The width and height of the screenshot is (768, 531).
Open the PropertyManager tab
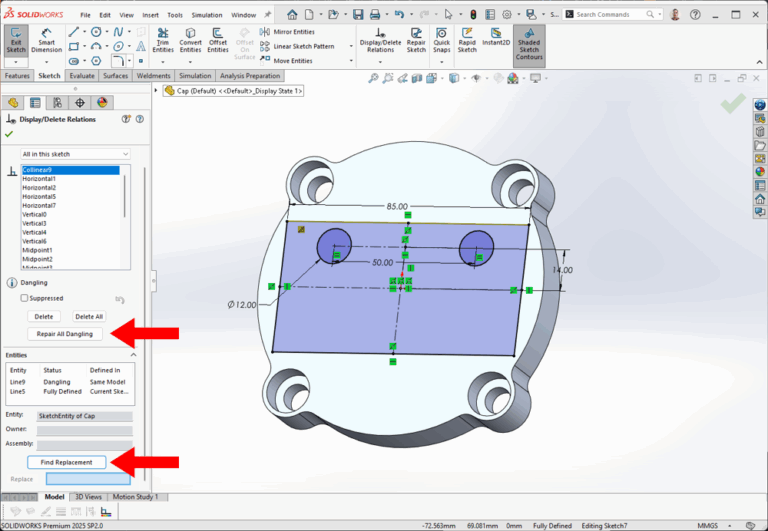tap(35, 102)
